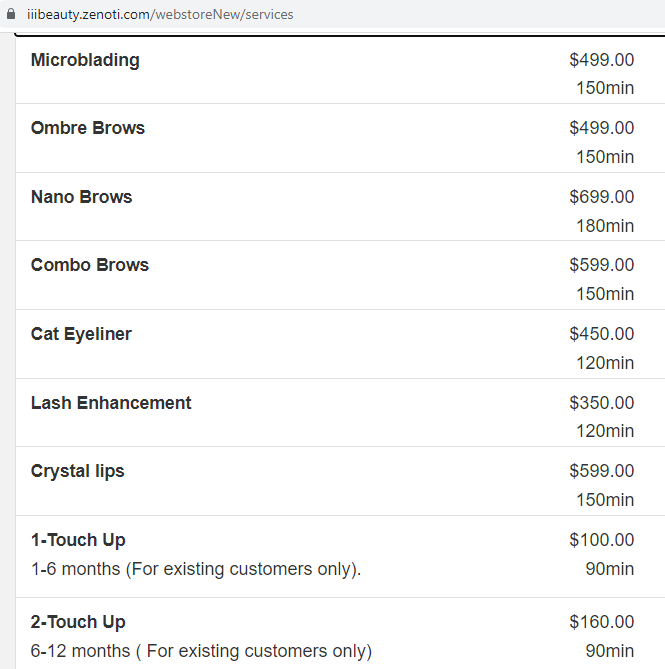Click the $450.00 Cat Eyeliner price
The width and height of the screenshot is (665, 669).
[601, 334]
